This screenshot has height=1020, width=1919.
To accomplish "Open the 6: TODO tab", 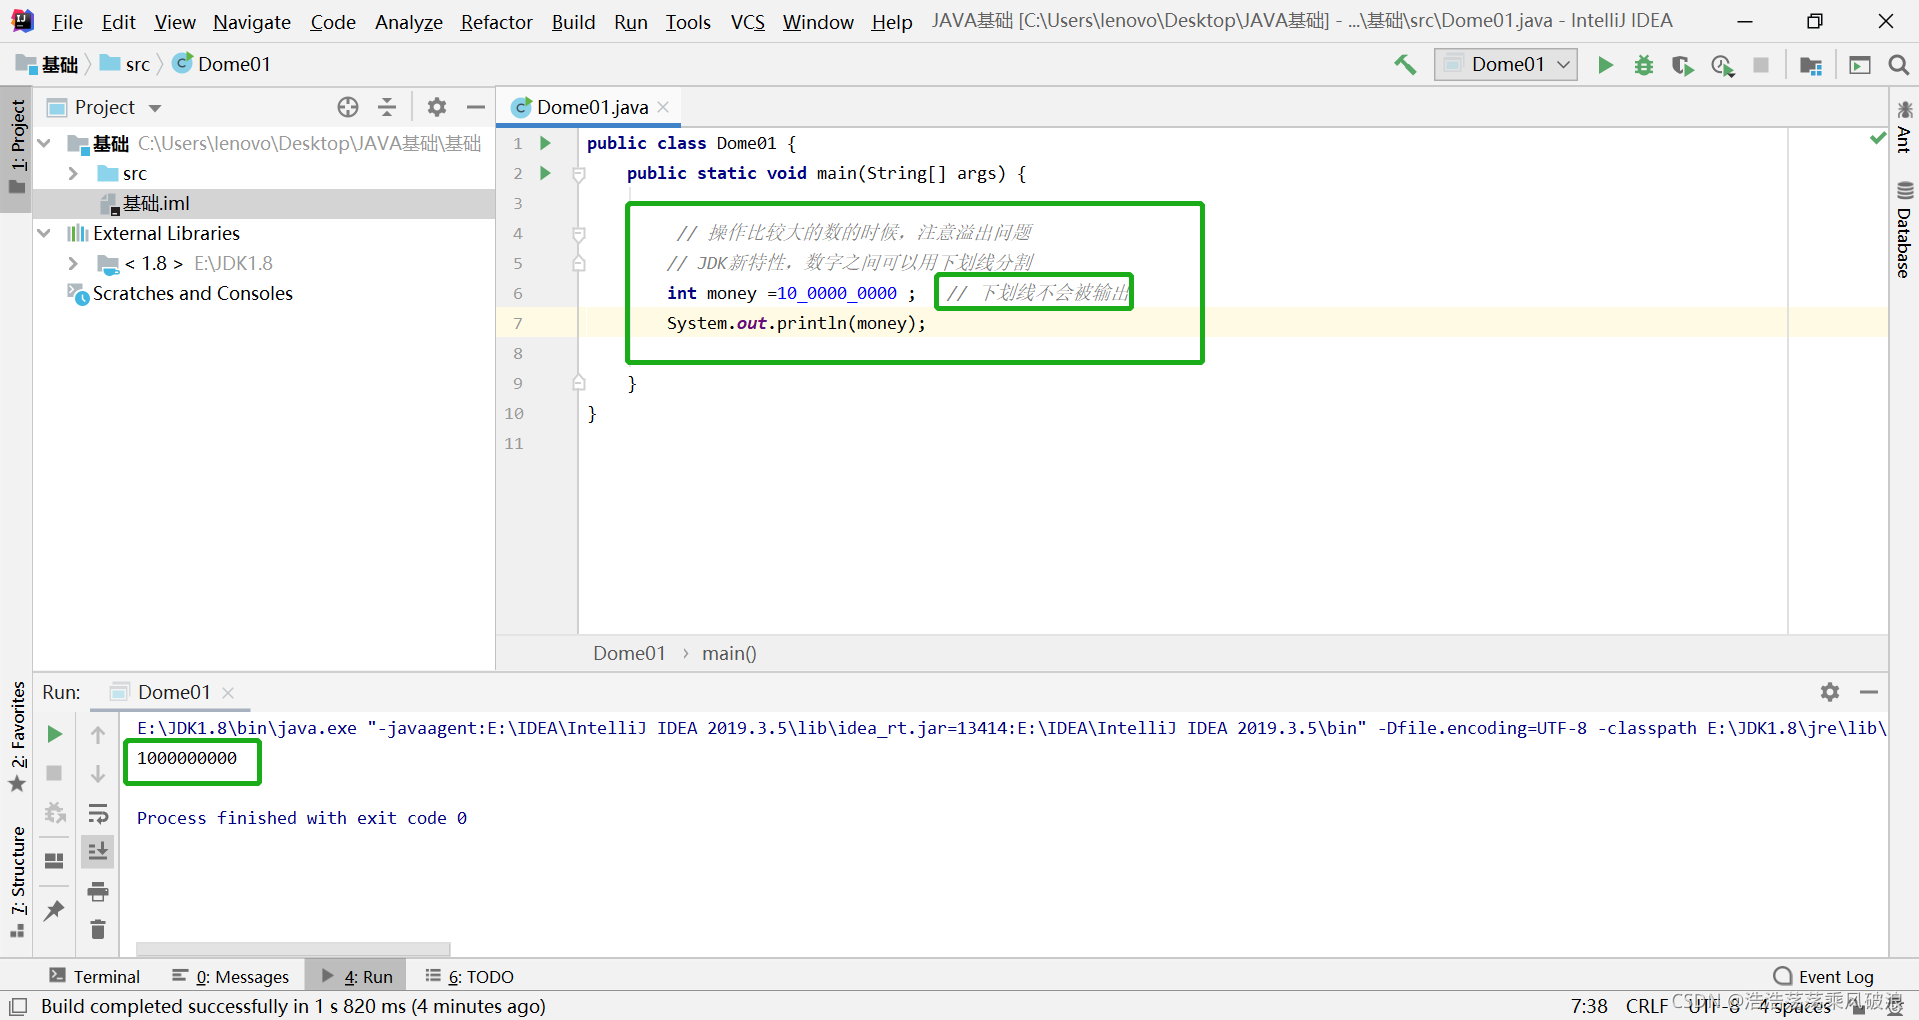I will 469,977.
